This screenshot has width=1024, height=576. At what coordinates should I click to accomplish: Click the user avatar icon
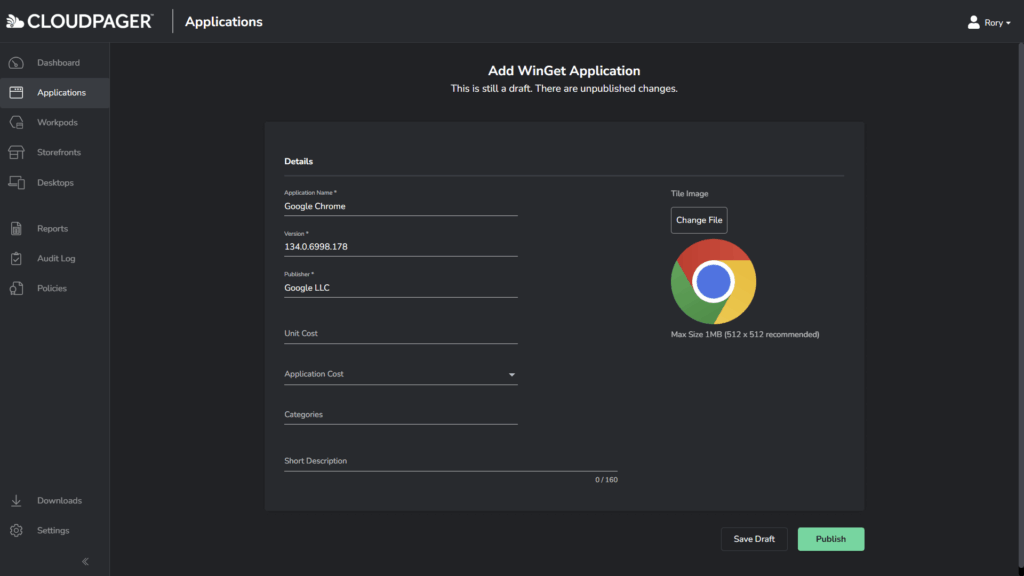point(973,22)
